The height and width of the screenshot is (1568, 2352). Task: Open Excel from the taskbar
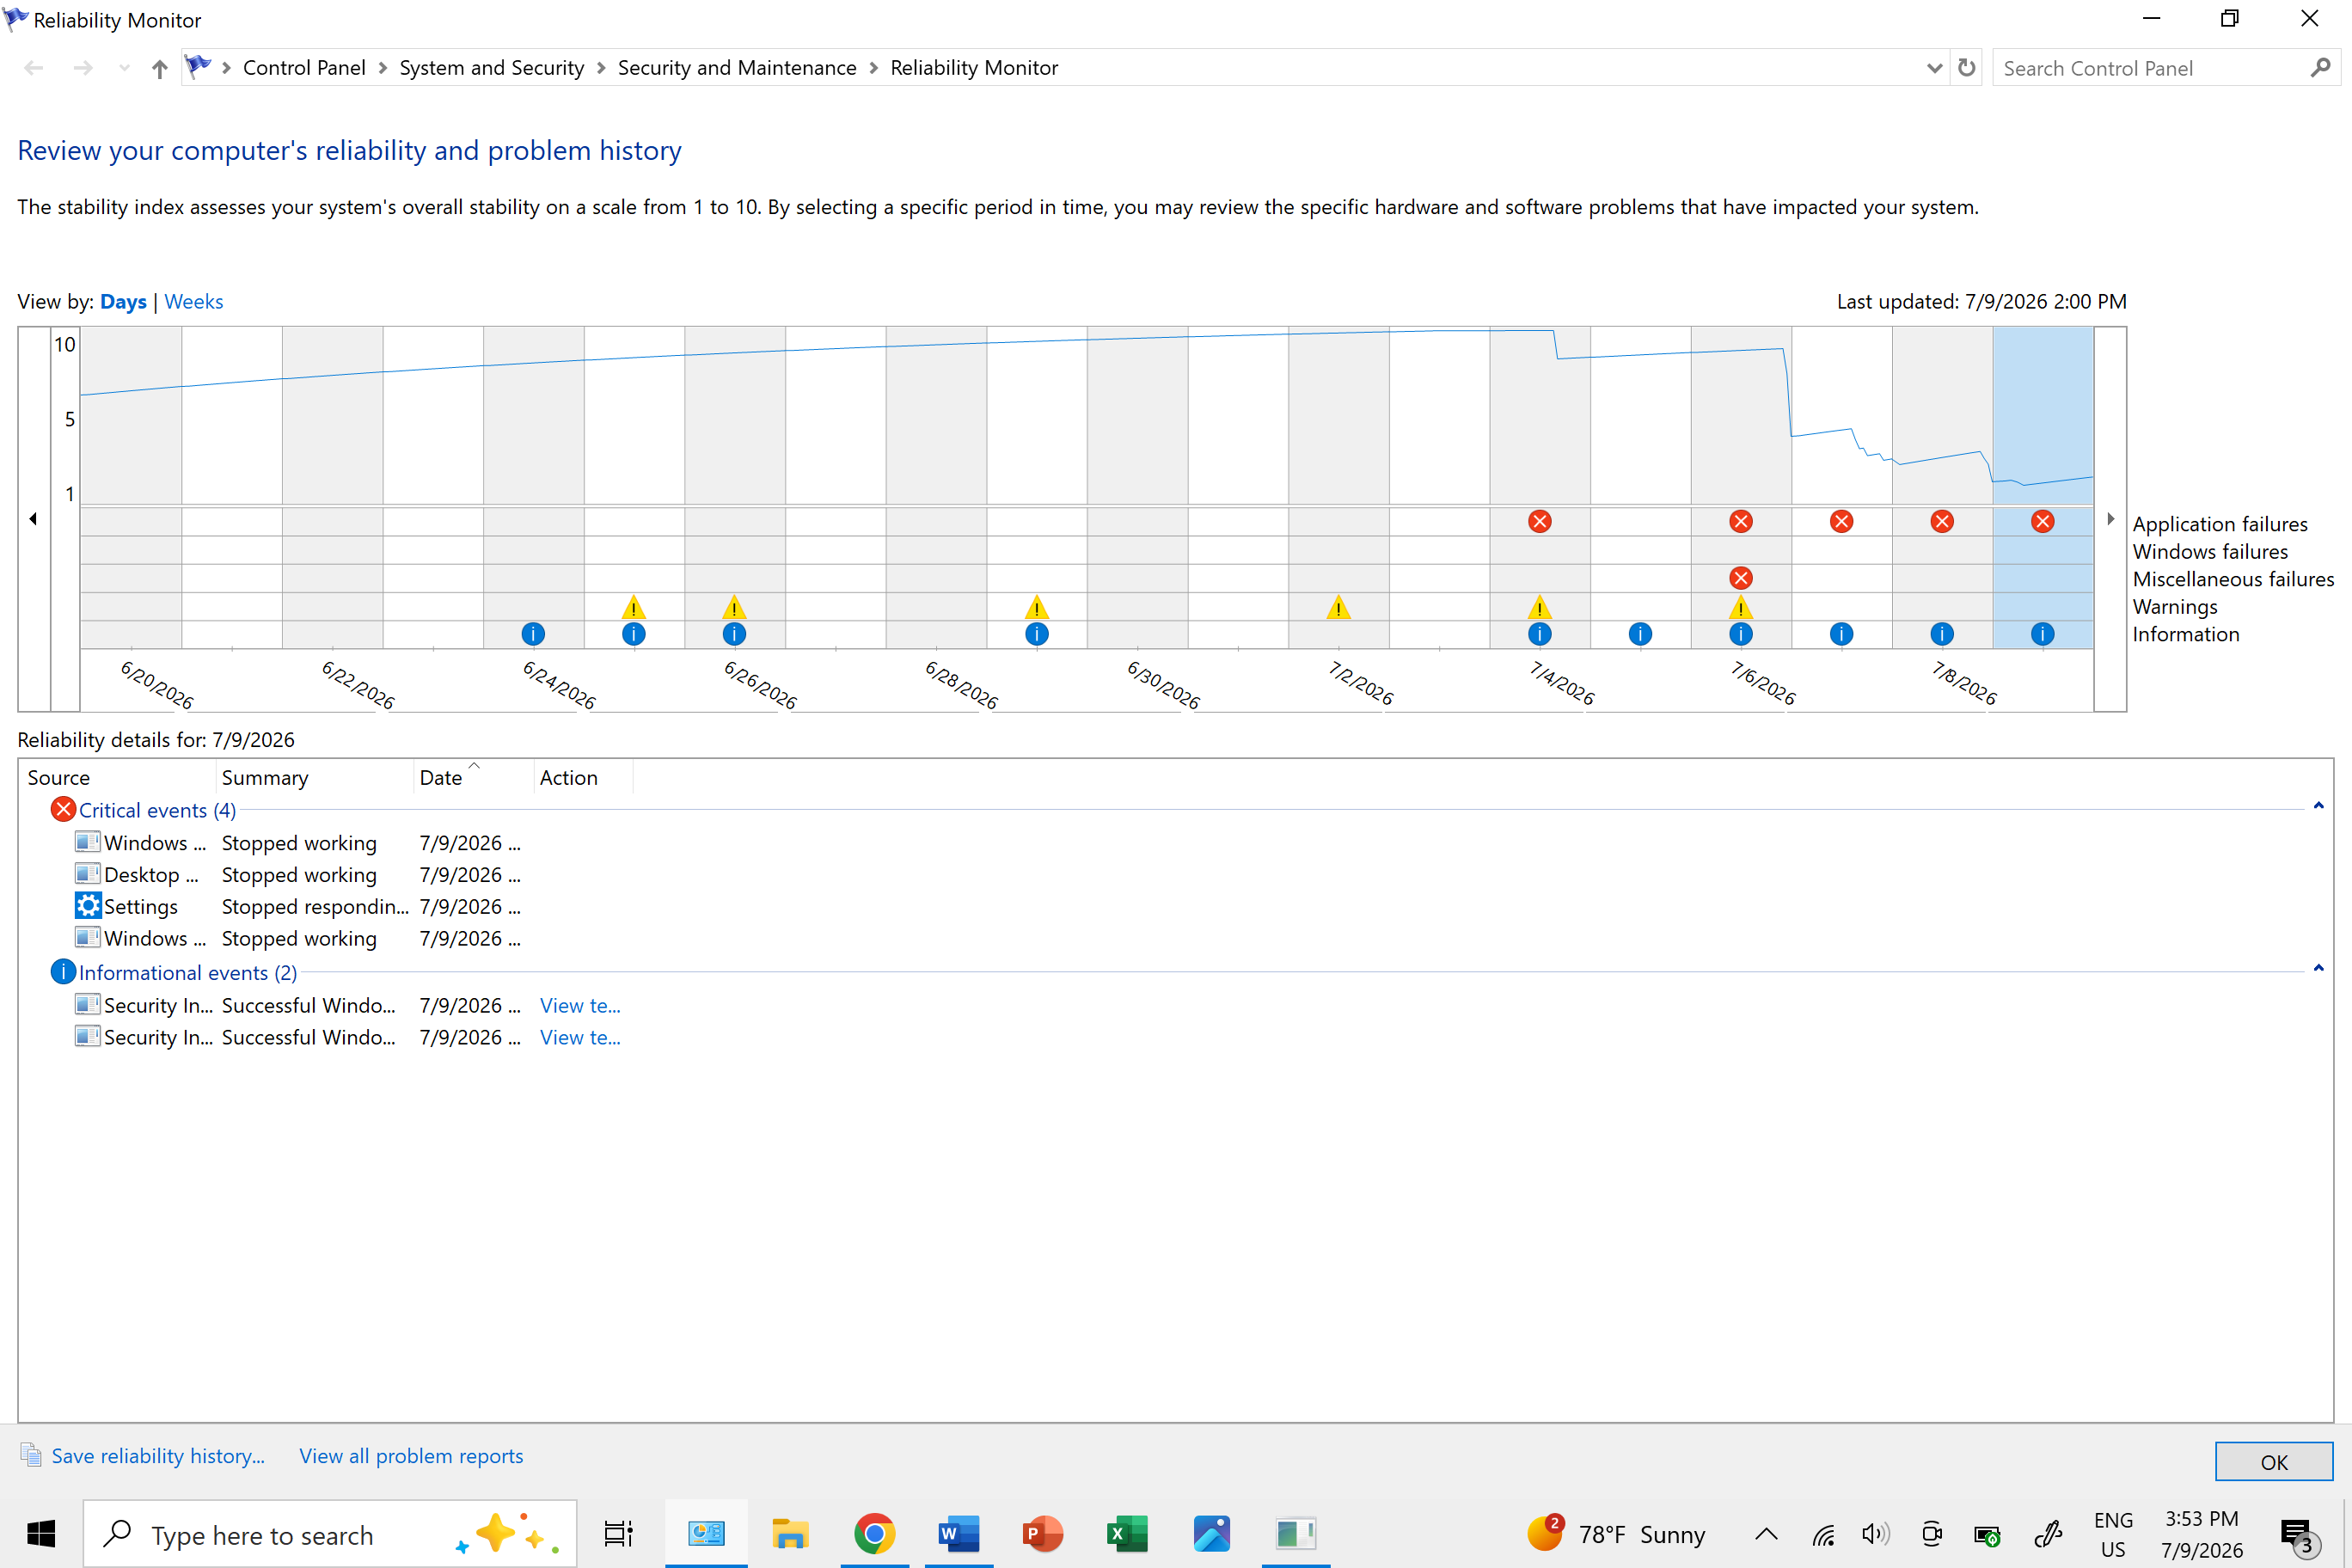pos(1127,1533)
